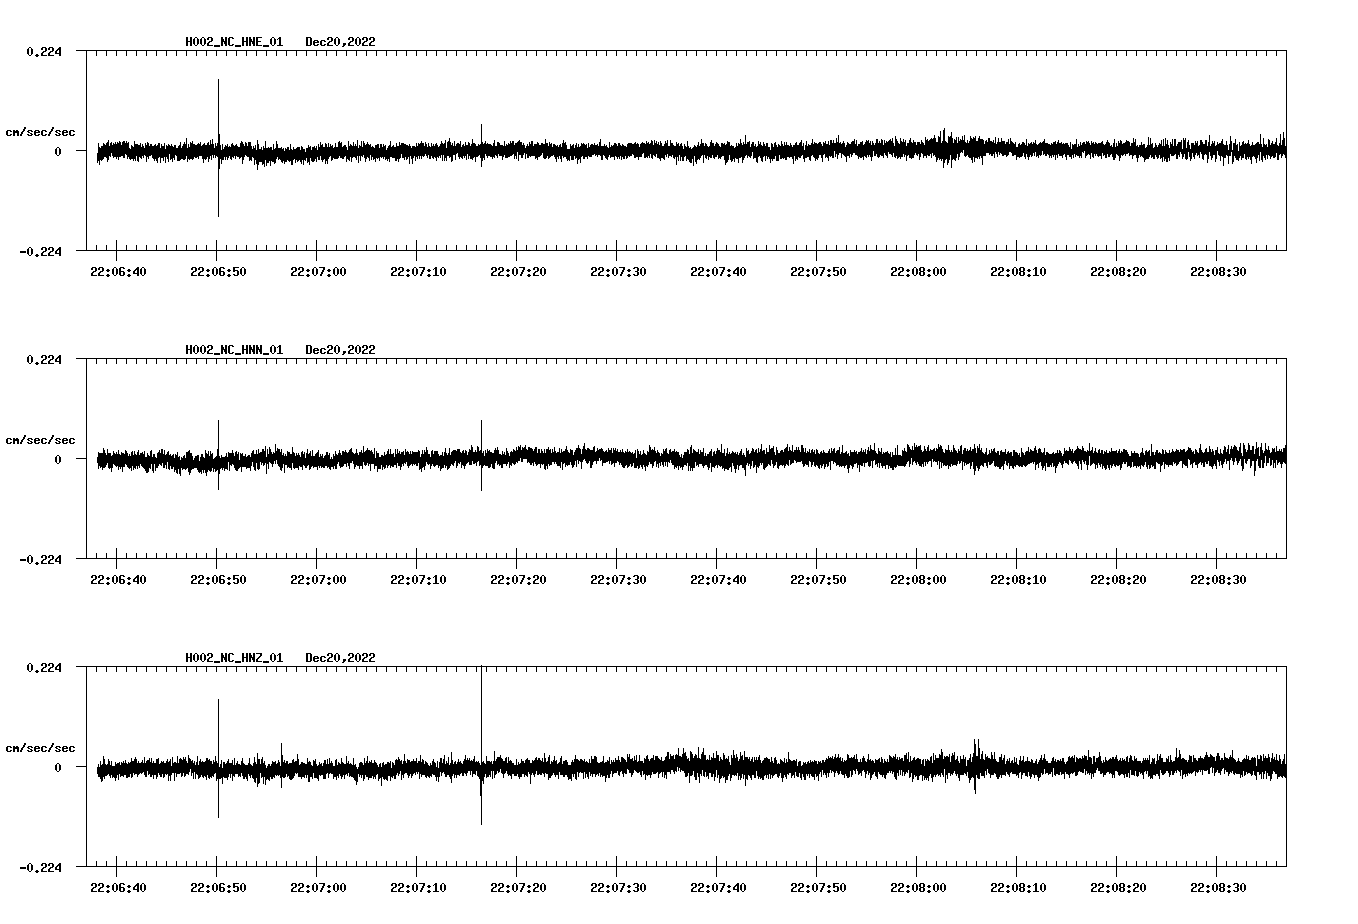This screenshot has width=1358, height=924.
Task: Click the 0.224 upper limit on HNZ plot
Action: pos(43,668)
